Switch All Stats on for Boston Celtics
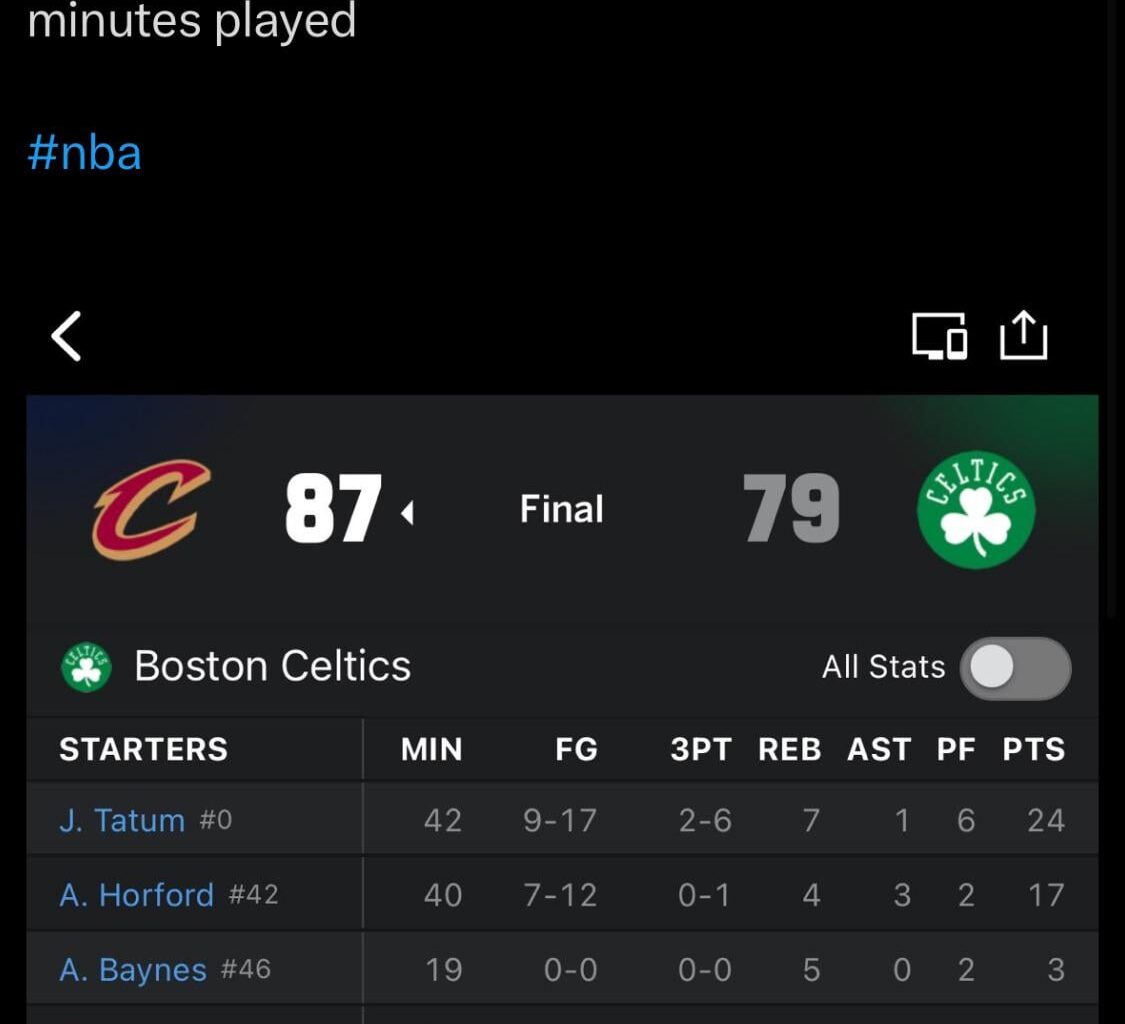Viewport: 1125px width, 1024px height. click(x=1016, y=668)
